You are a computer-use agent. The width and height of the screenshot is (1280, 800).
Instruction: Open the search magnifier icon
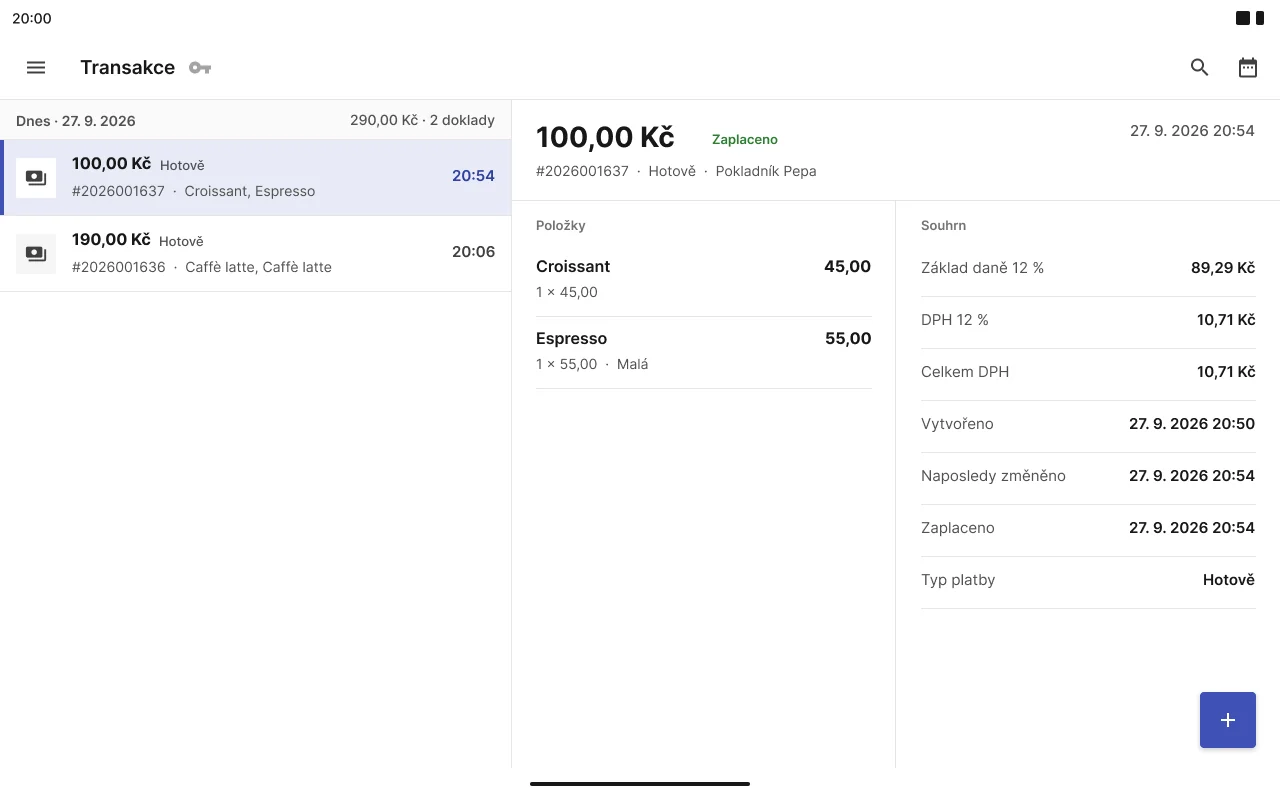click(x=1200, y=68)
